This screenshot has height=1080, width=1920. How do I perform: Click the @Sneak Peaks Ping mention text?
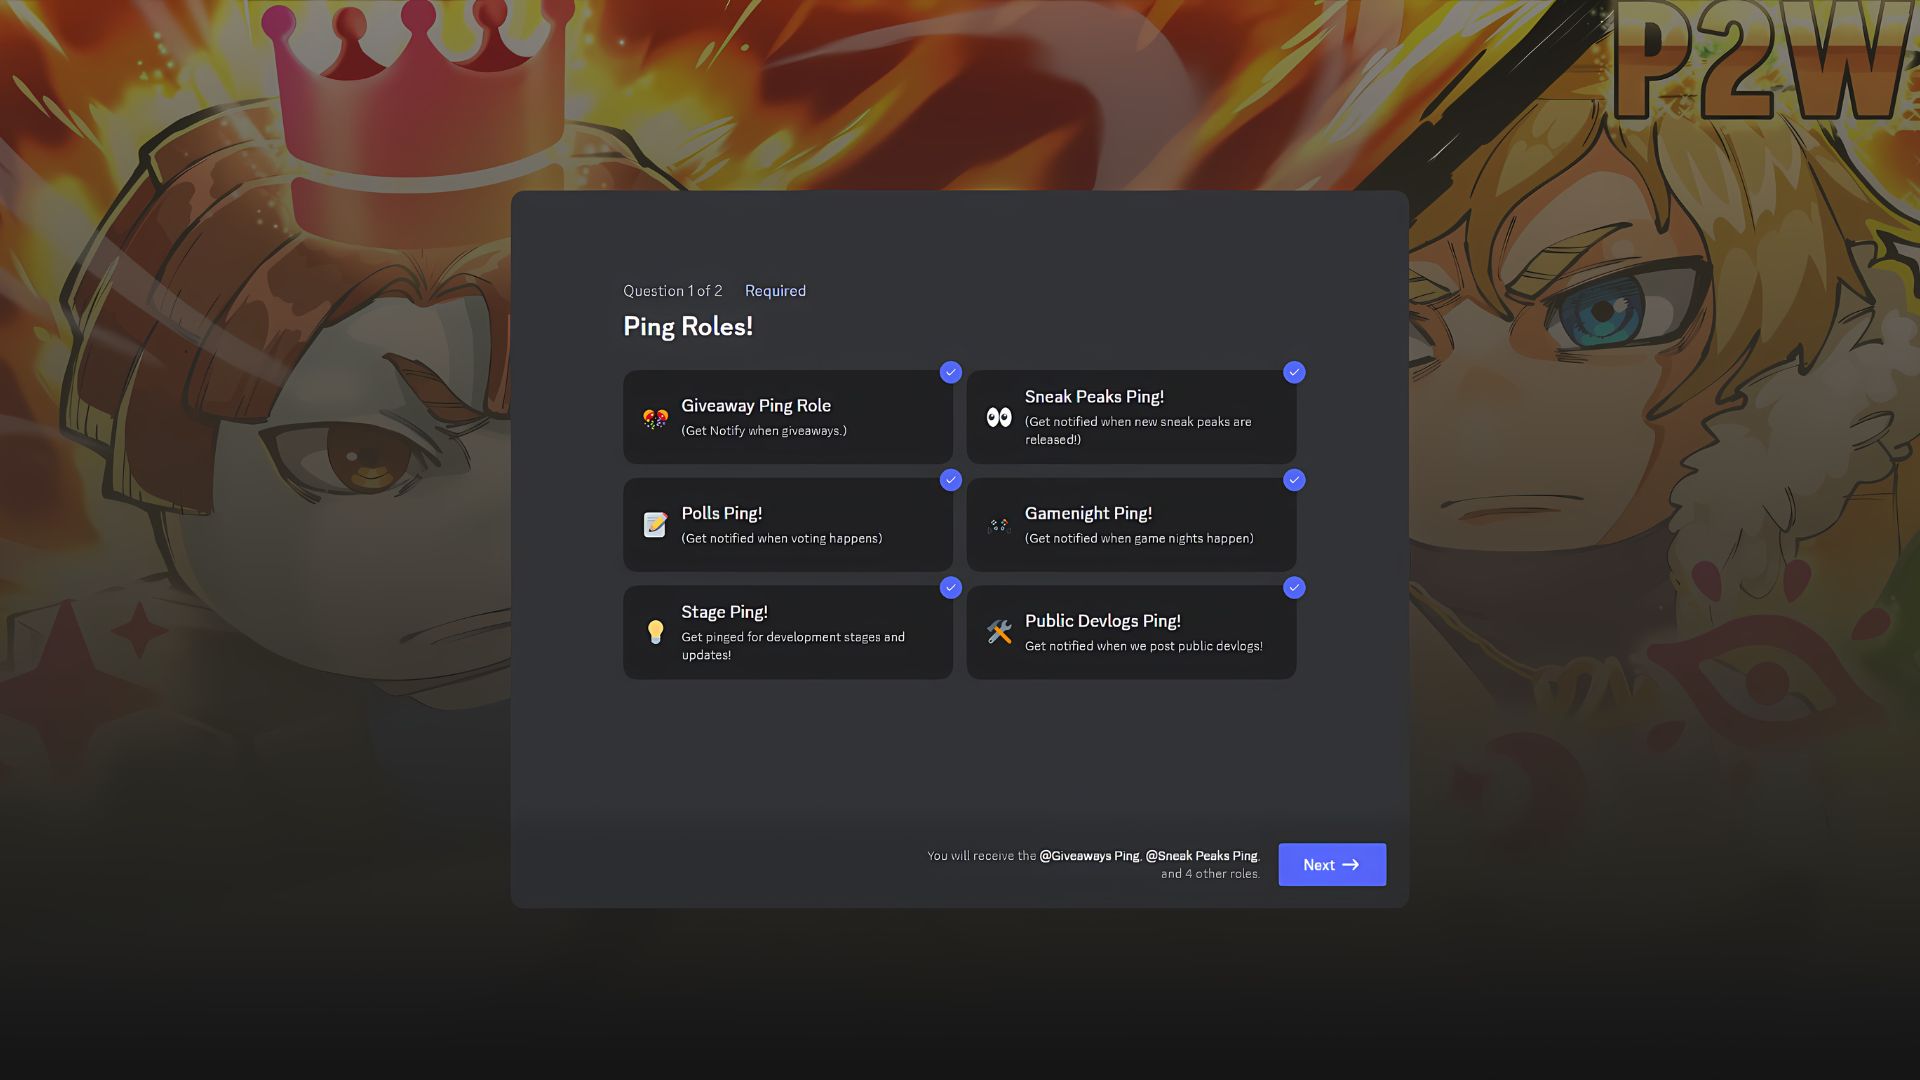pyautogui.click(x=1201, y=856)
